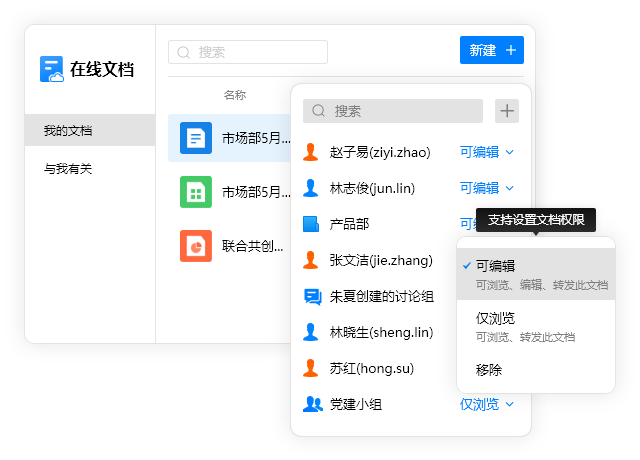Click 张文洁 orange avatar icon

point(311,260)
